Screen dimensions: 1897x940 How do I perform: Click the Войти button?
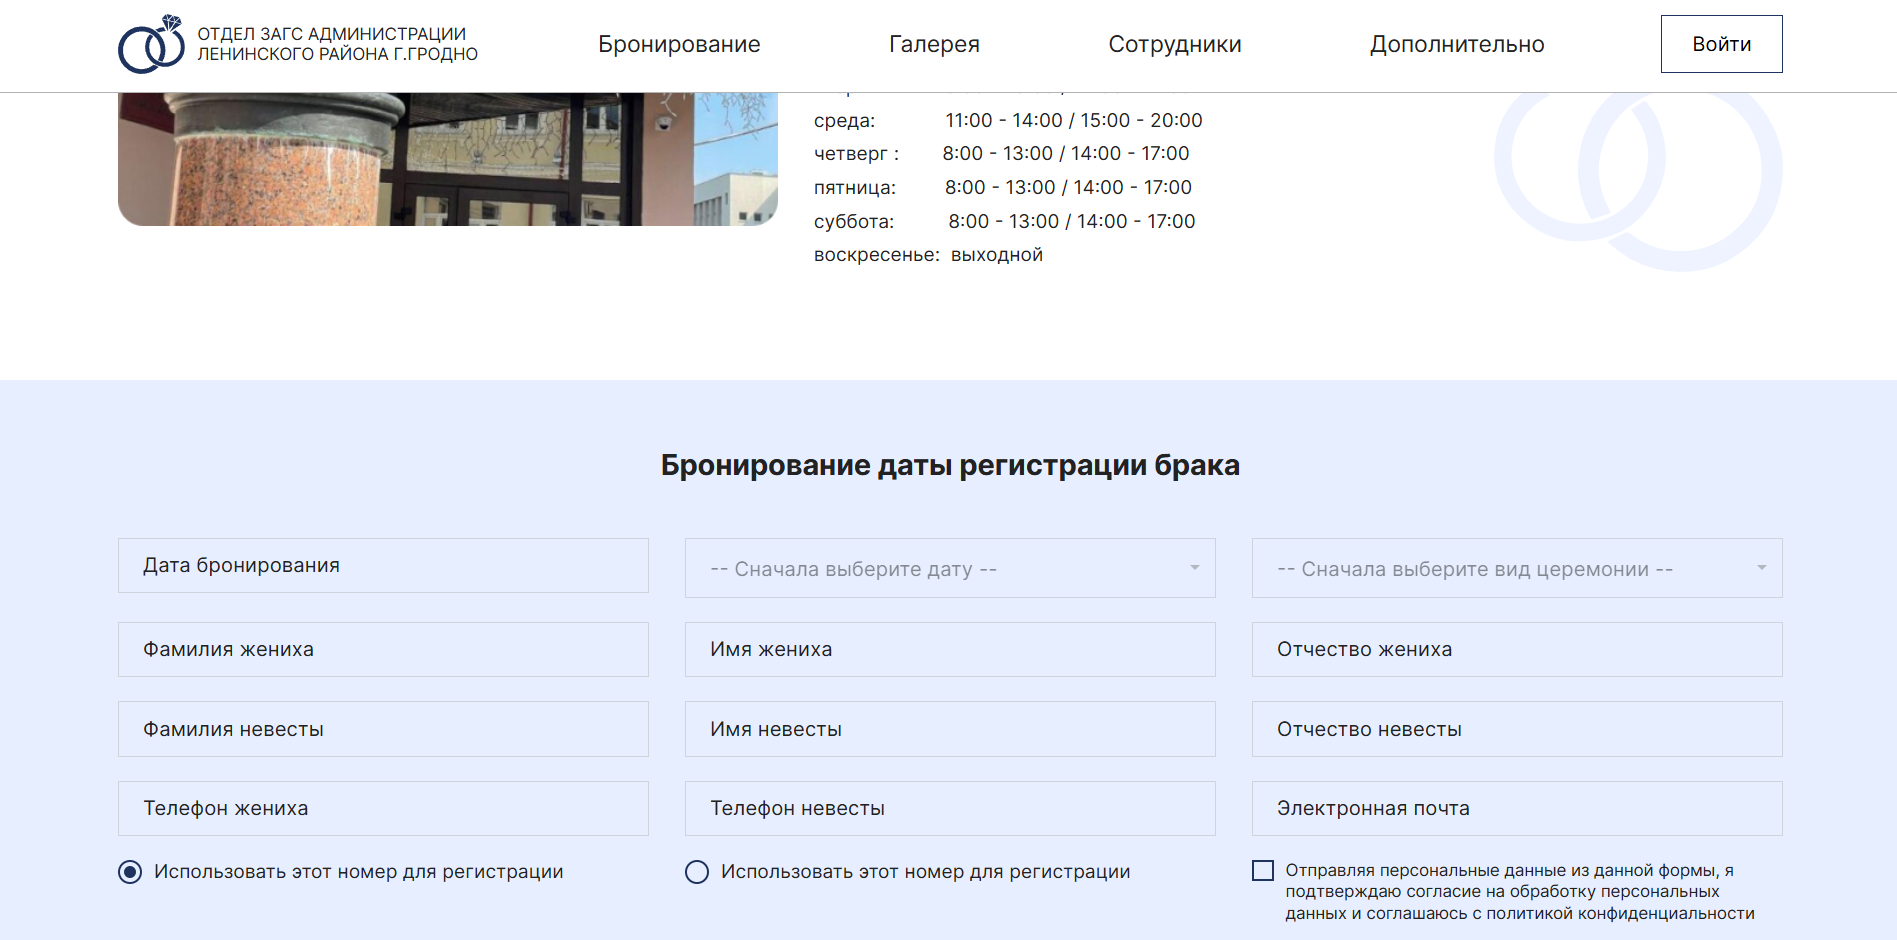(1721, 44)
